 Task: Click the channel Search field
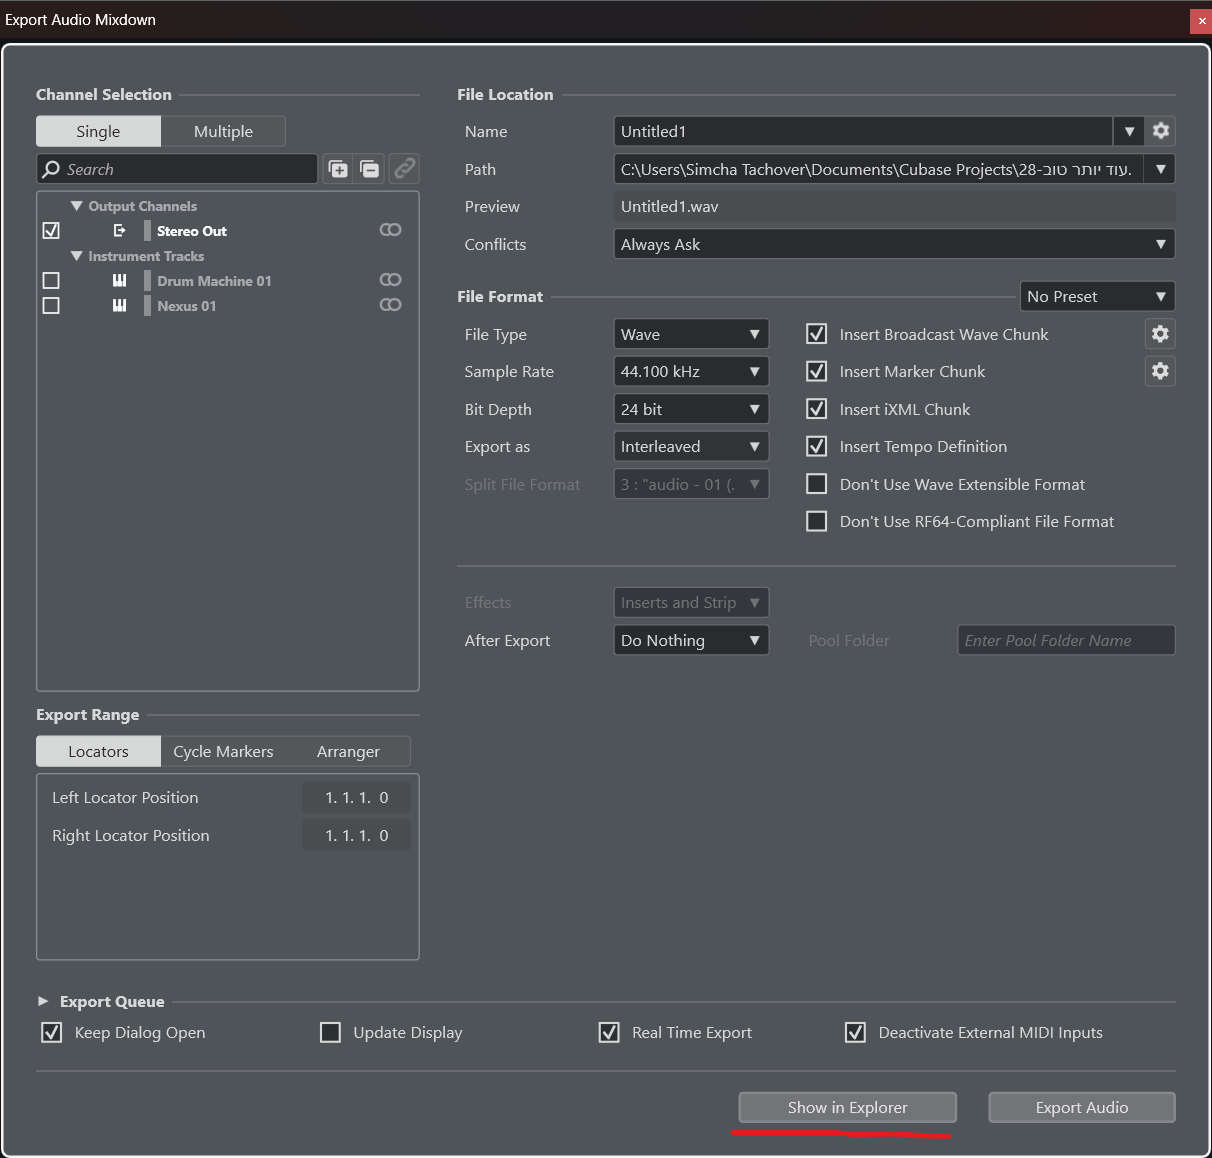[x=177, y=169]
